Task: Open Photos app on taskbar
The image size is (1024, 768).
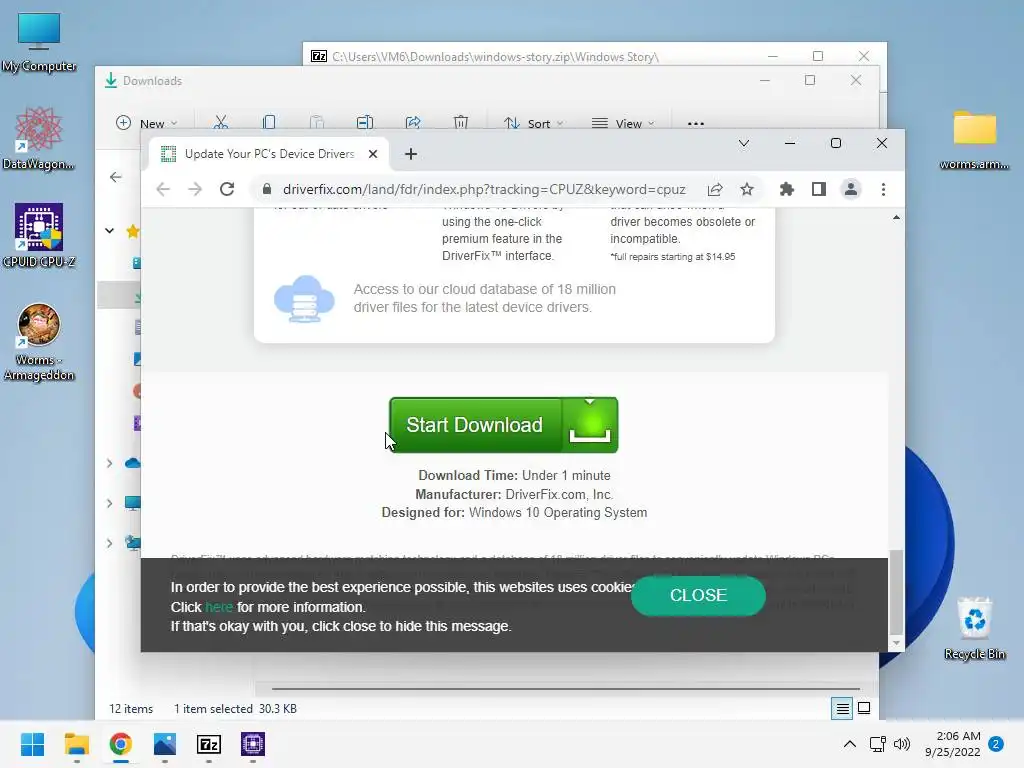Action: click(165, 744)
